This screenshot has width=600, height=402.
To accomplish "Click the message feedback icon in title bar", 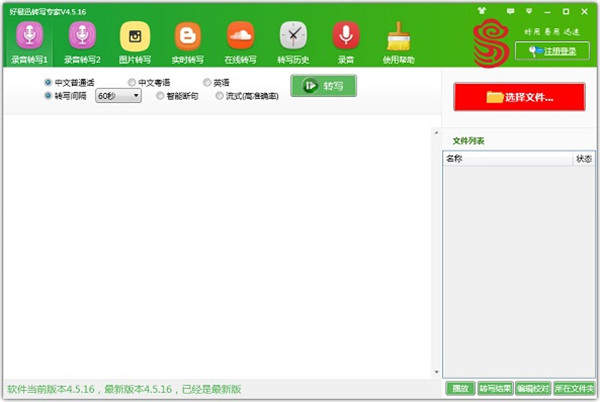I will click(x=510, y=11).
